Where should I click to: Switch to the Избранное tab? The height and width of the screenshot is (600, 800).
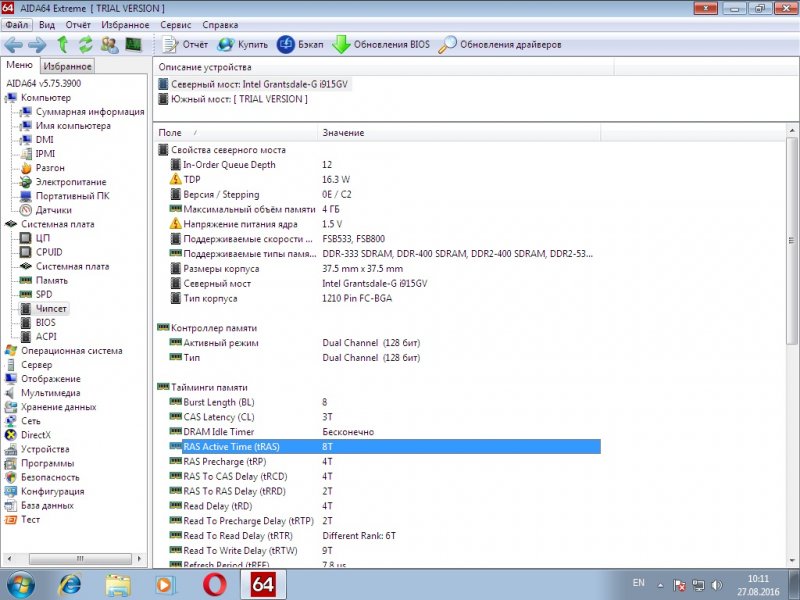tap(67, 66)
